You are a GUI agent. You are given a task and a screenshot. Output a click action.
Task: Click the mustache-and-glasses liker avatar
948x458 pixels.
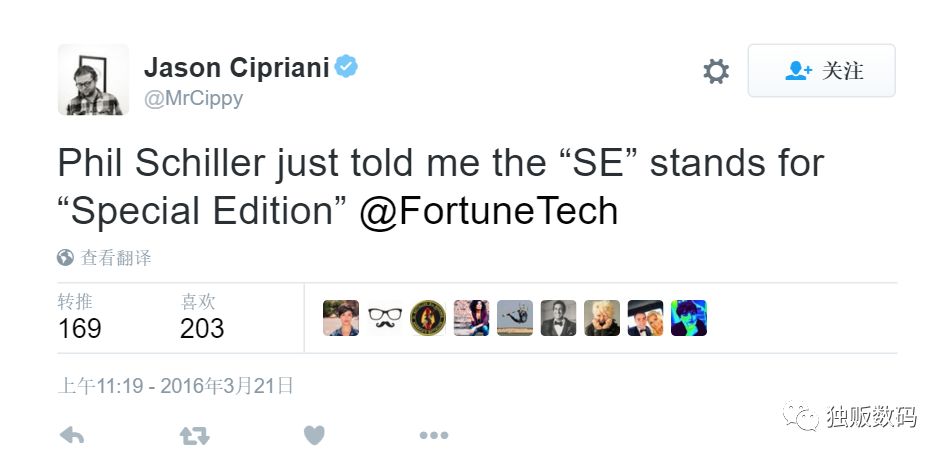[384, 318]
